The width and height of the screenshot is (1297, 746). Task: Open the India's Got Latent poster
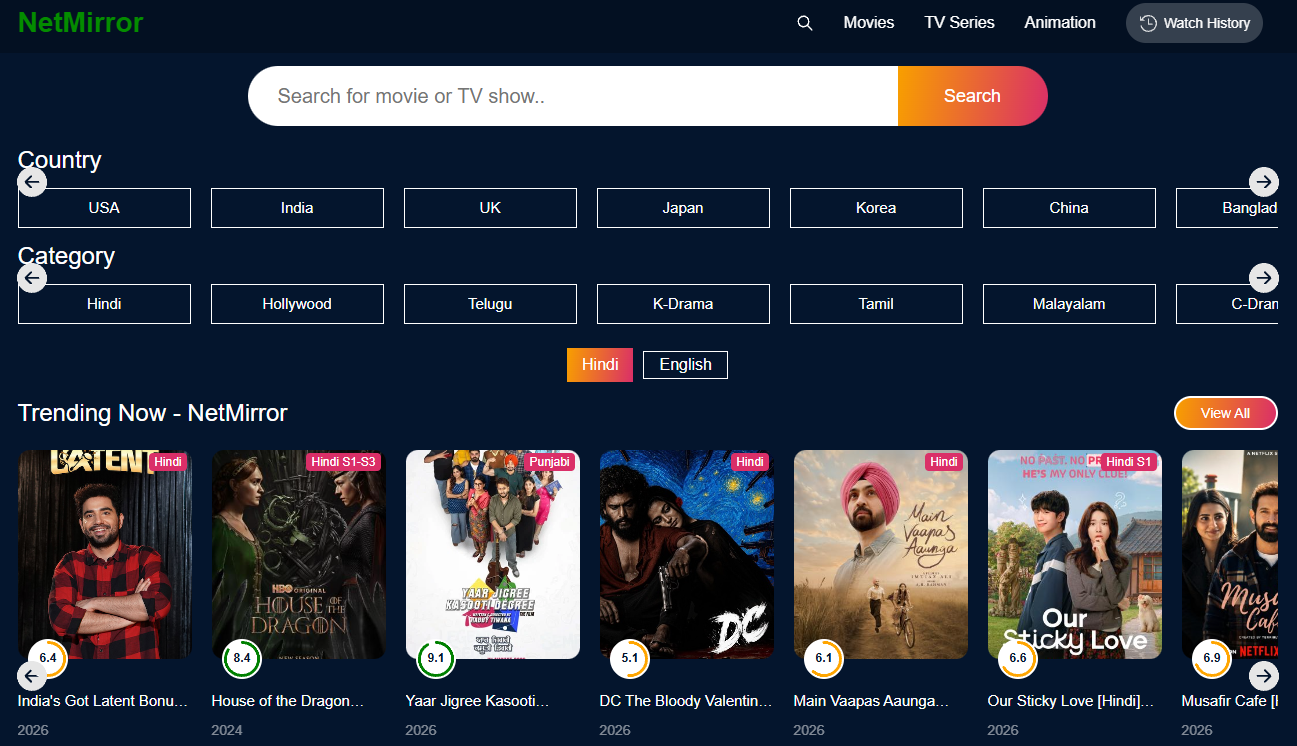point(105,554)
